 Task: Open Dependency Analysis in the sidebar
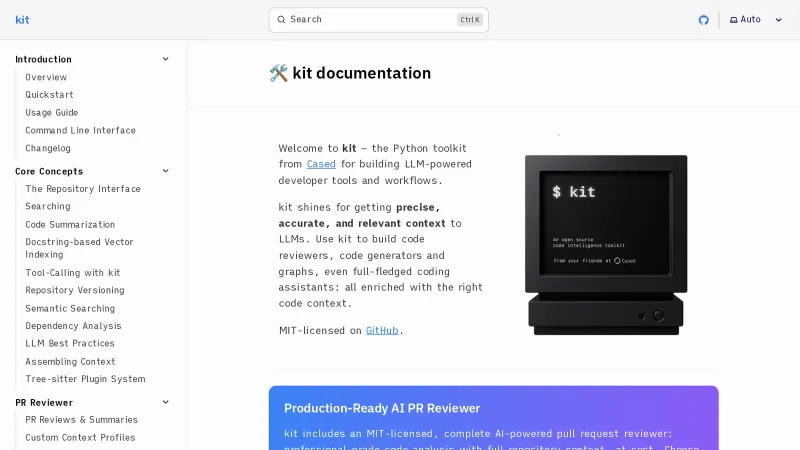73,326
